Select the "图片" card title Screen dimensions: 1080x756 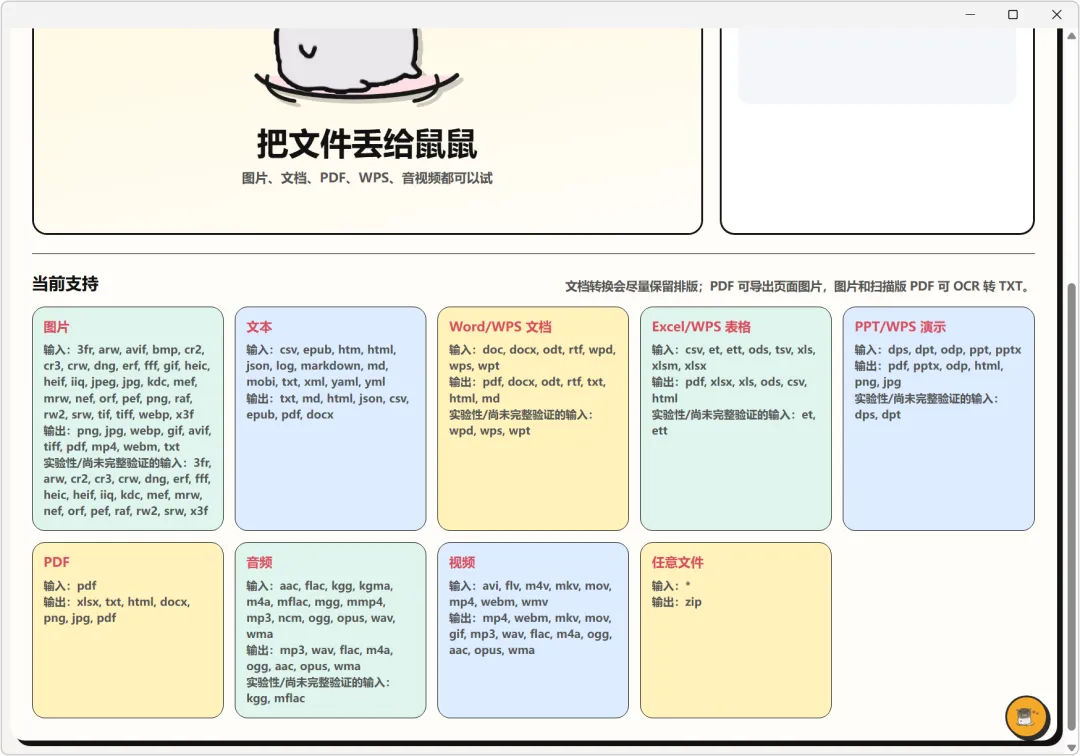point(56,327)
